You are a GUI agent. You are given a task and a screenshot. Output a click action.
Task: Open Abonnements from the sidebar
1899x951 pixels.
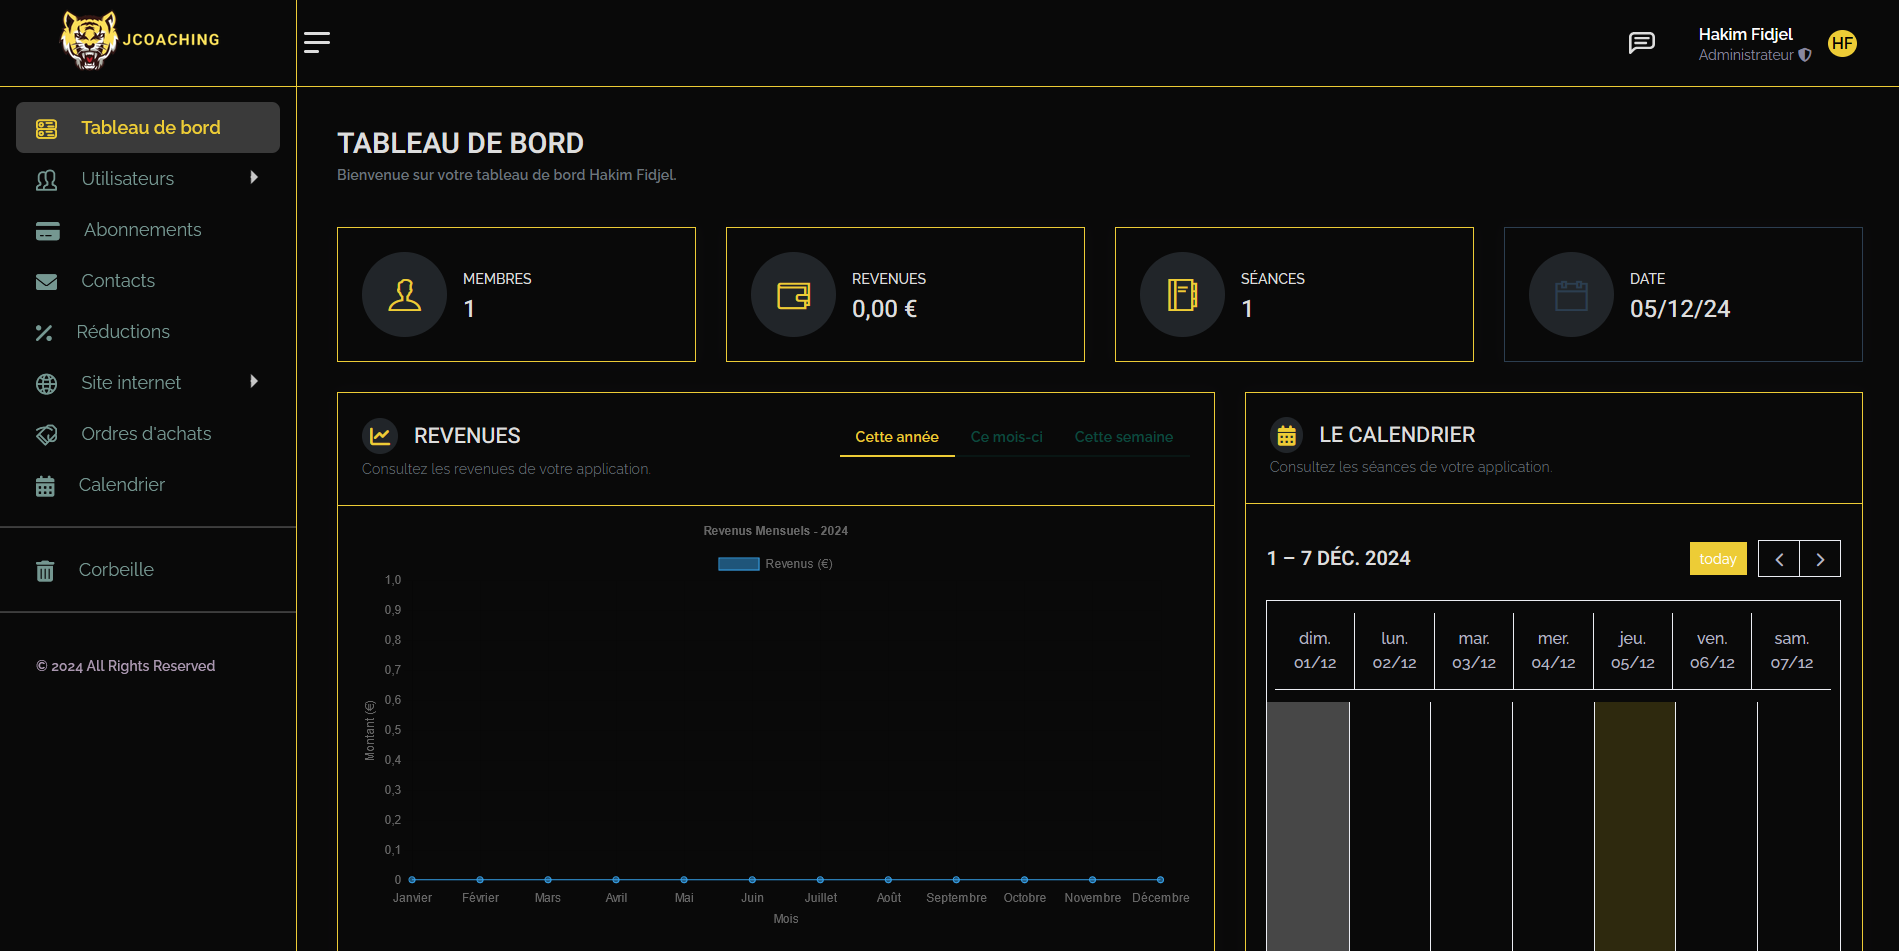coord(142,230)
